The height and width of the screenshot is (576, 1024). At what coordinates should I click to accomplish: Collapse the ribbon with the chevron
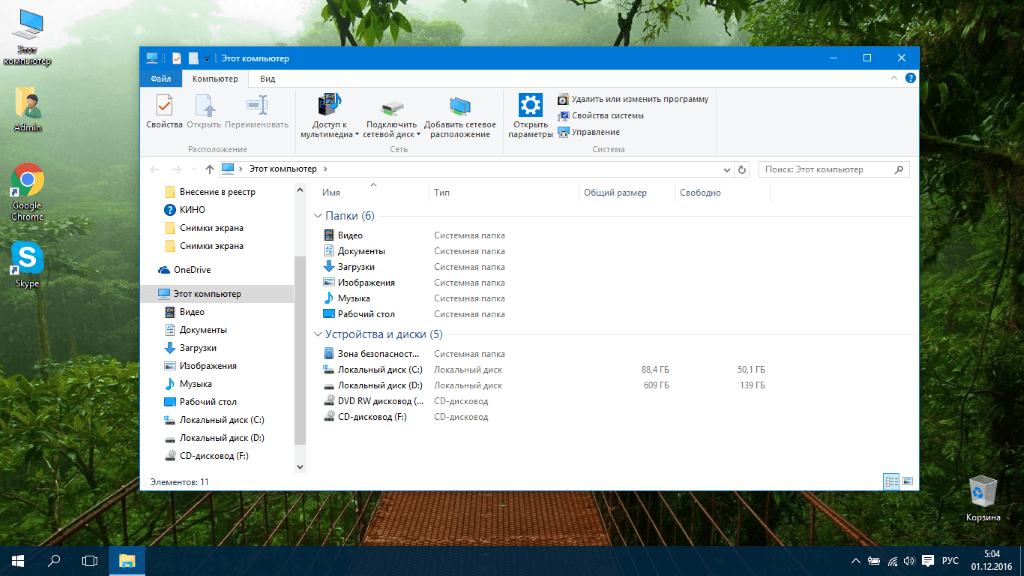pos(894,78)
